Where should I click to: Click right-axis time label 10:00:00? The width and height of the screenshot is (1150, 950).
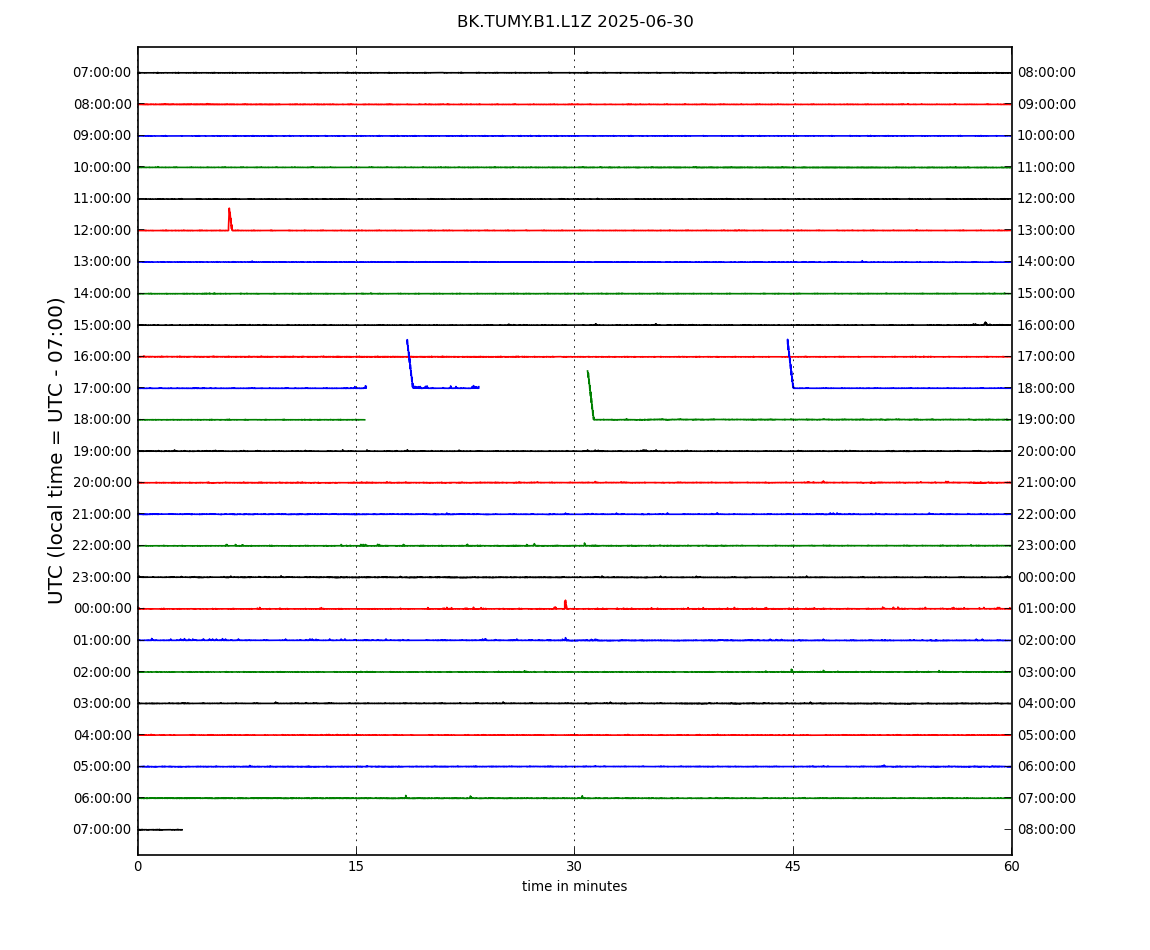pos(1047,136)
